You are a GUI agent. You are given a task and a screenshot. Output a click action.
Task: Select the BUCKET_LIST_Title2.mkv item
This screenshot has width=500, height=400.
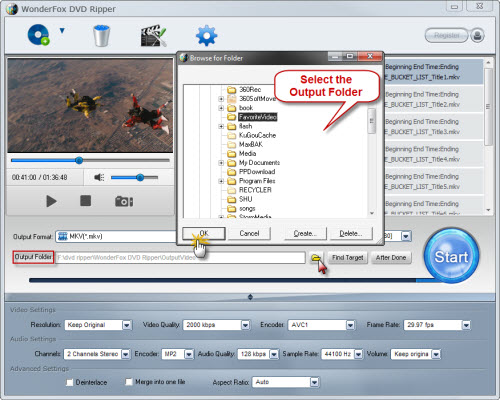point(433,99)
